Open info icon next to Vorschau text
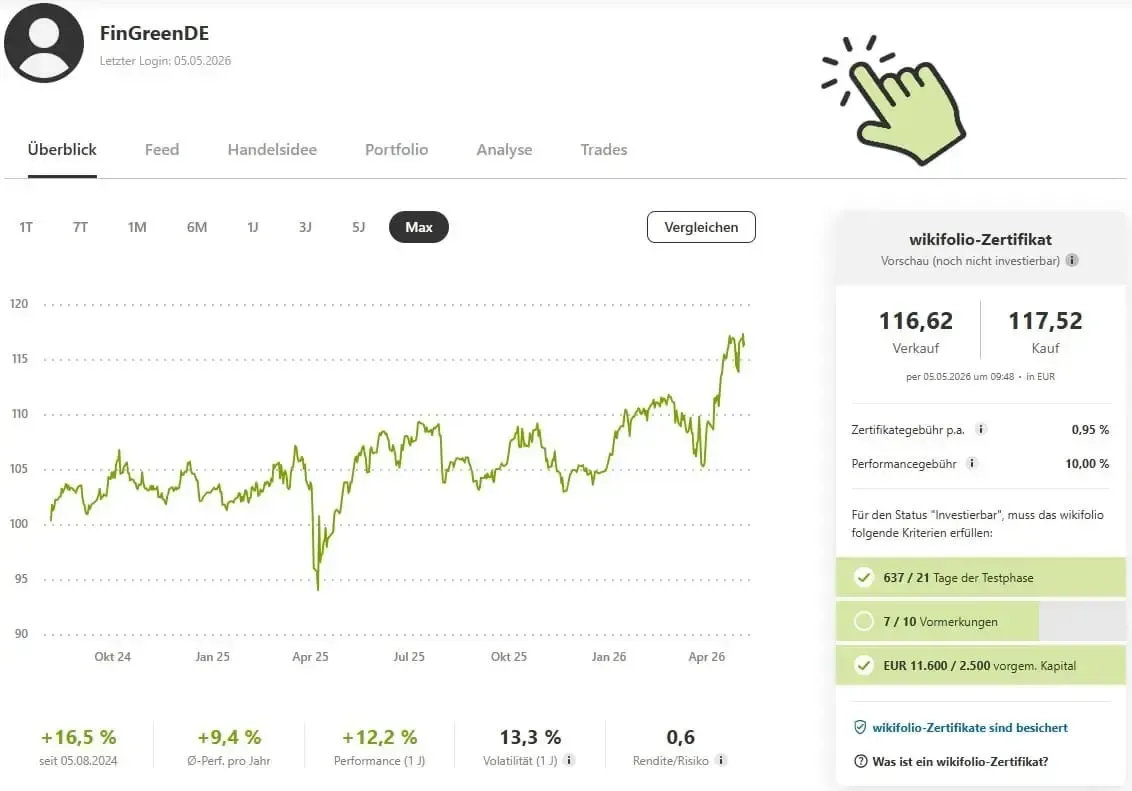This screenshot has height=791, width=1132. 1072,260
